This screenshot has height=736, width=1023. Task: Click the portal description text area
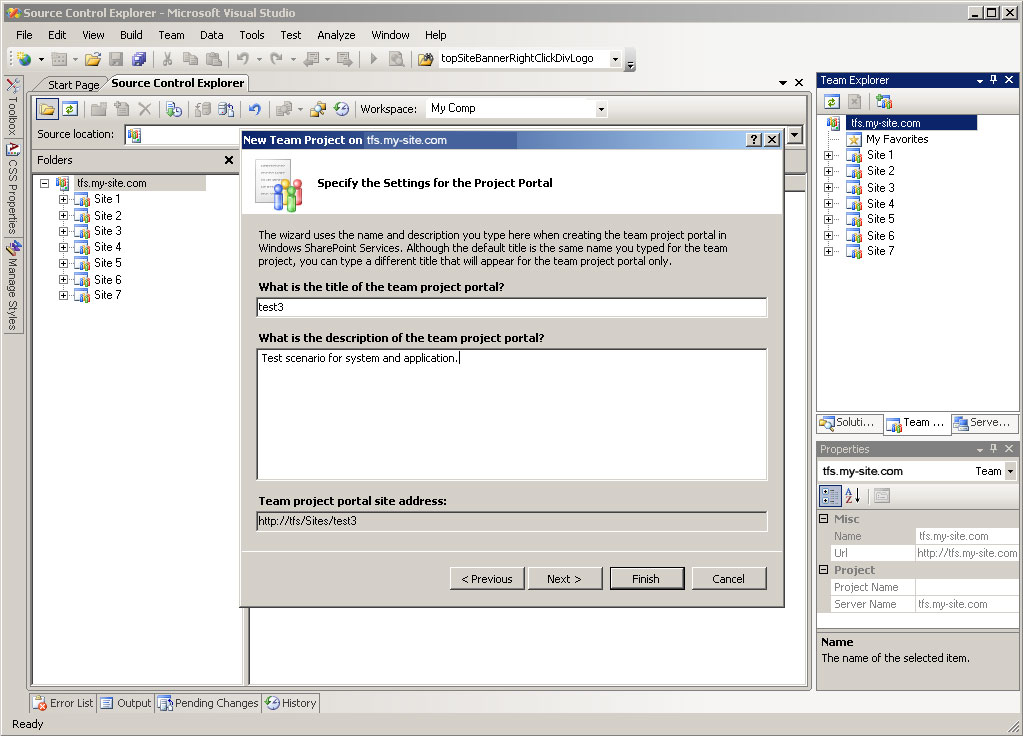pos(512,414)
